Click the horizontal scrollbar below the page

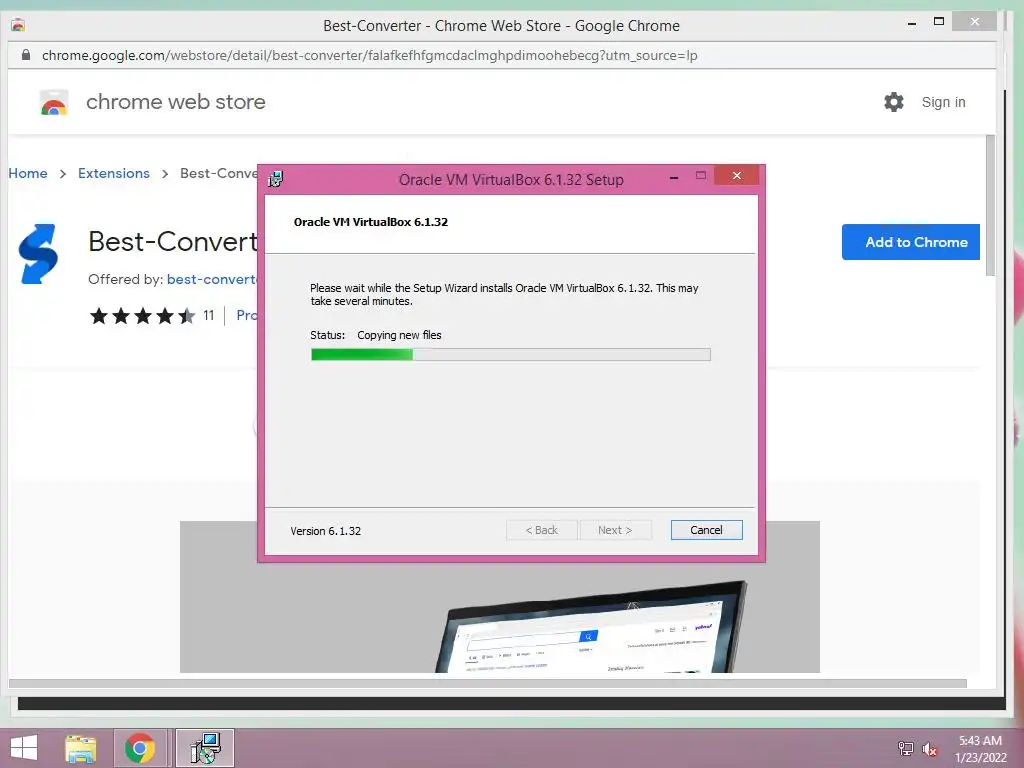coord(488,683)
